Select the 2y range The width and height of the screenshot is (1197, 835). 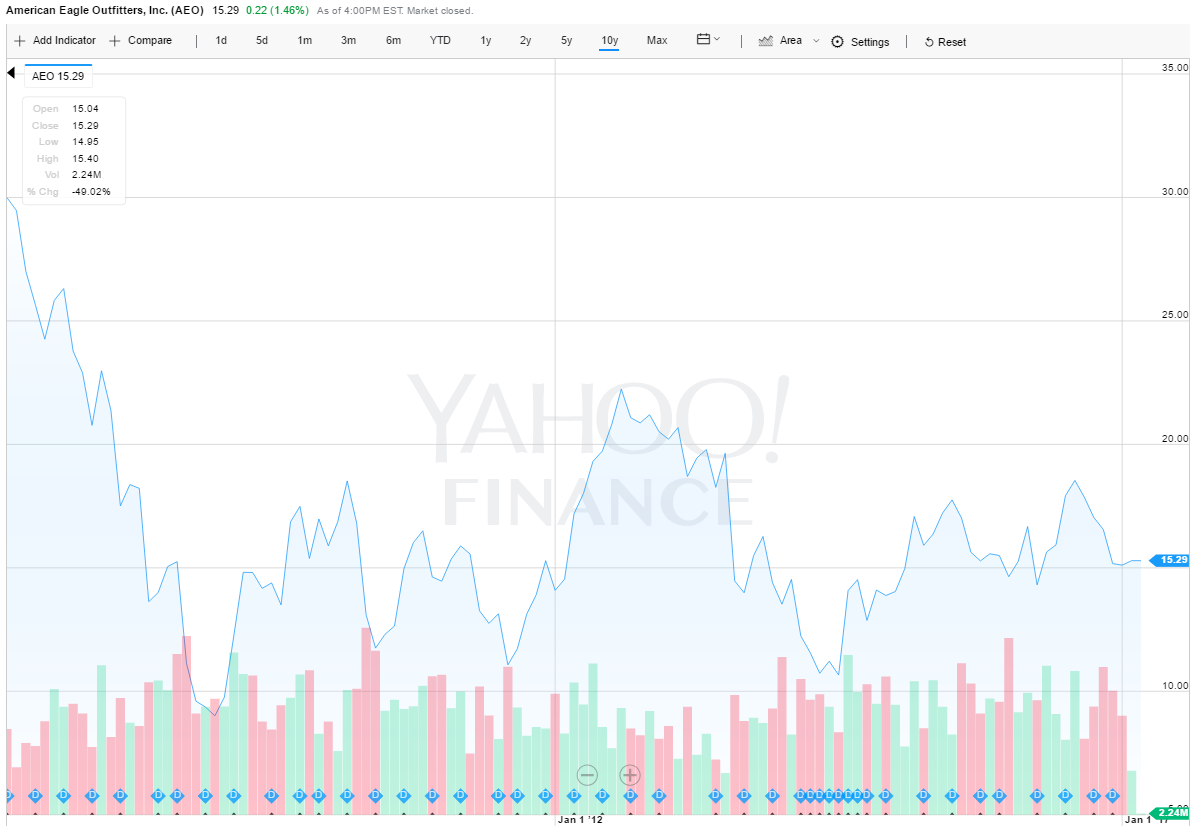[525, 40]
